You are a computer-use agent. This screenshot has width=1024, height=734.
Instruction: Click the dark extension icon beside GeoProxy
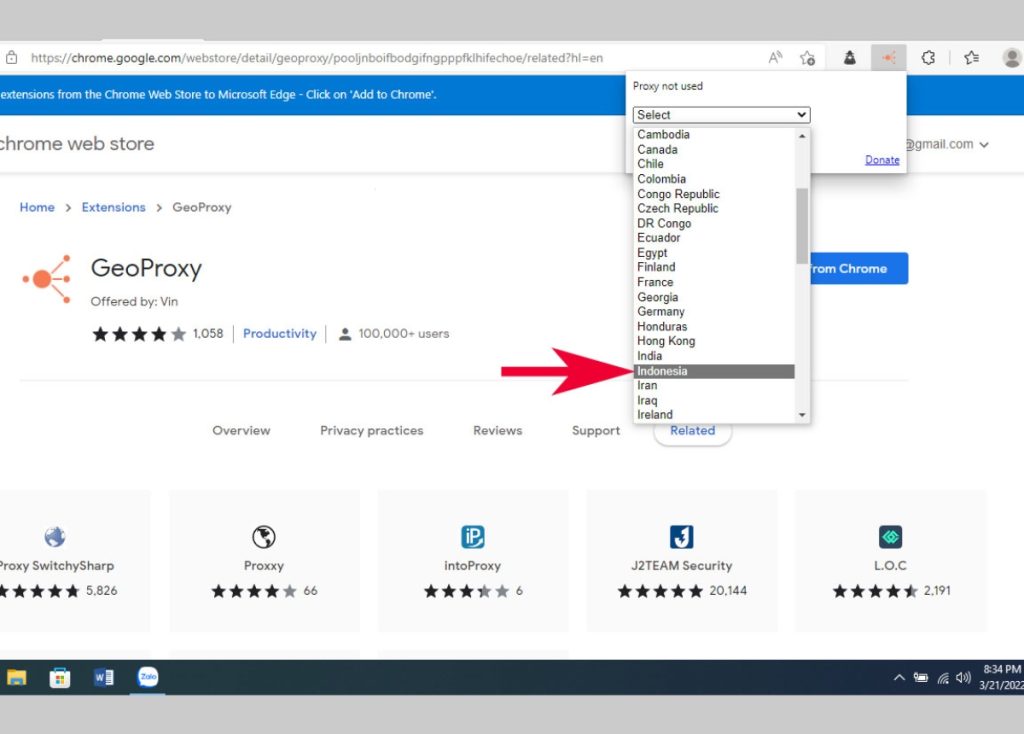click(850, 57)
